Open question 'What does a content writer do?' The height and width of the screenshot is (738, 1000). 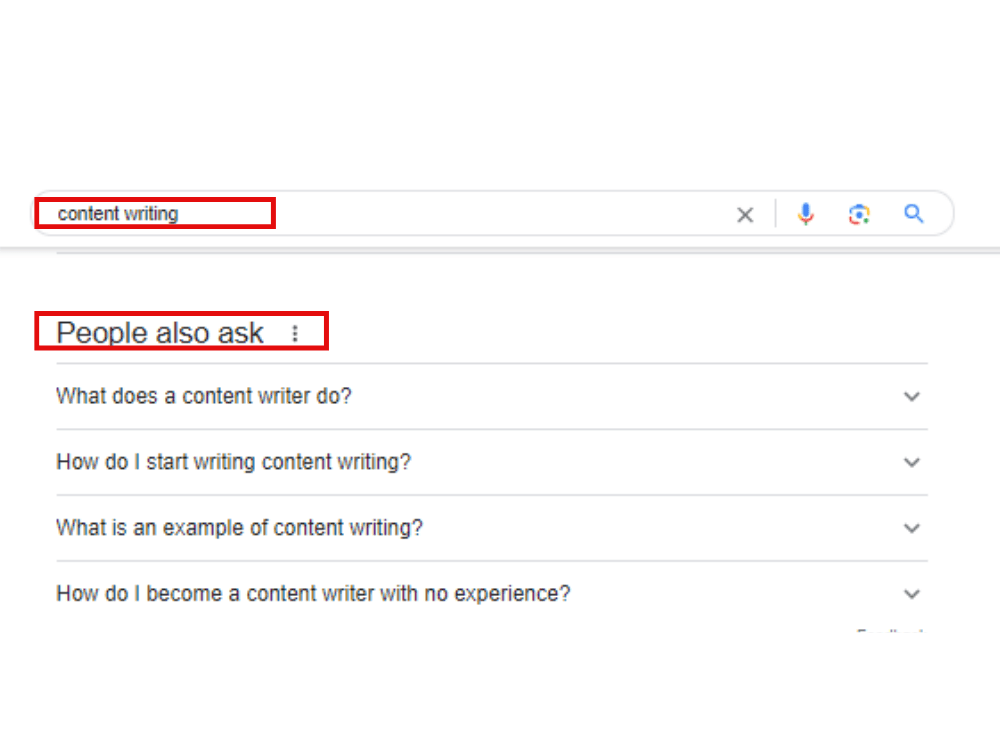204,396
